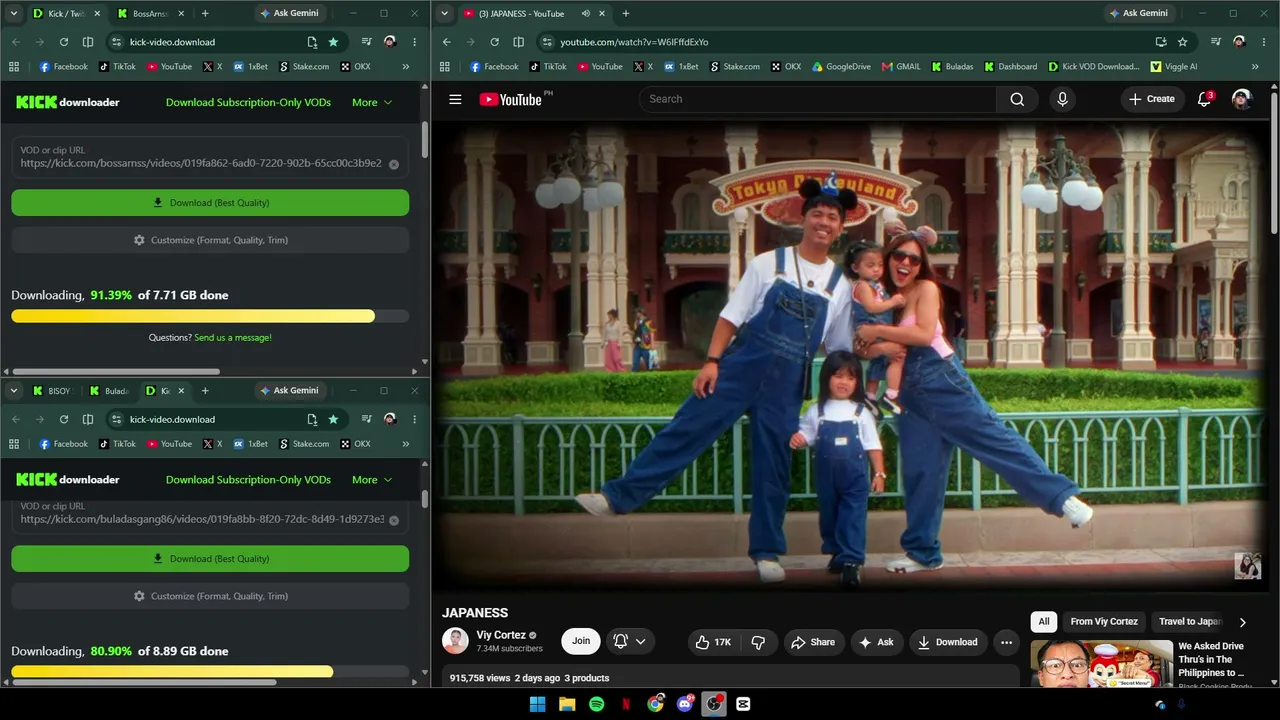This screenshot has width=1280, height=720.
Task: Open Chrome menu in the YouTube window
Action: click(x=1263, y=42)
